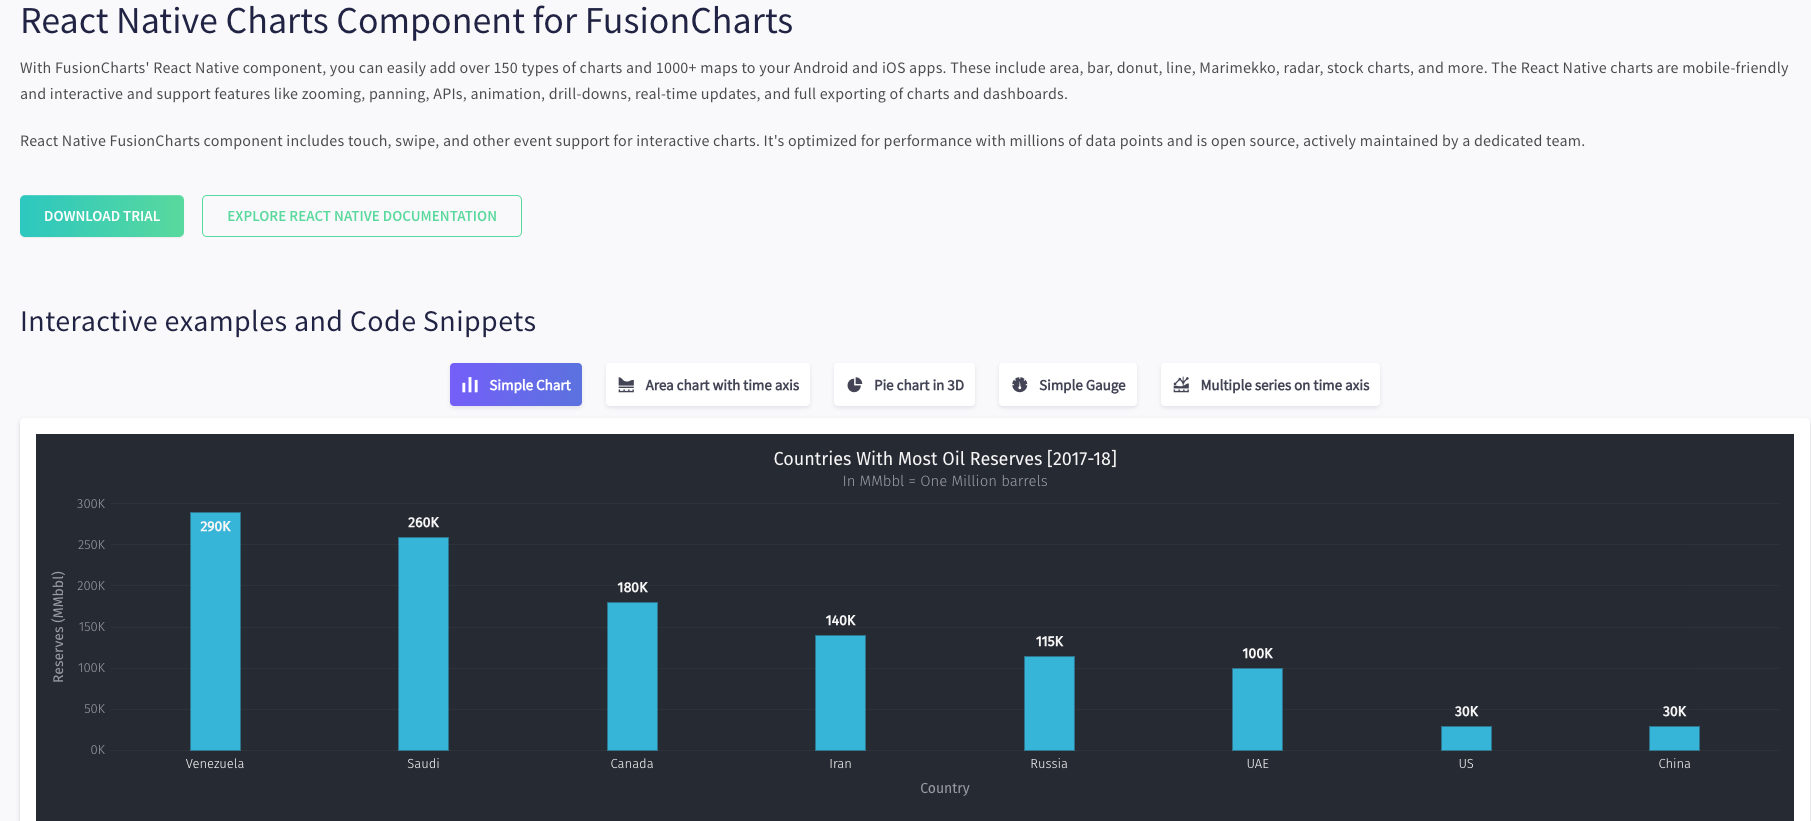Screen dimensions: 1811x821
Task: Open Explore React Native Documentation link
Action: point(362,216)
